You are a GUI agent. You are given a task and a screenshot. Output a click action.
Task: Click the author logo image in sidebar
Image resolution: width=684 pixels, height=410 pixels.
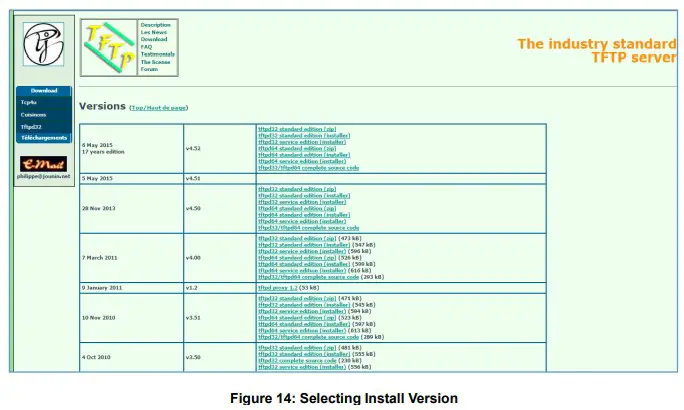[x=43, y=45]
